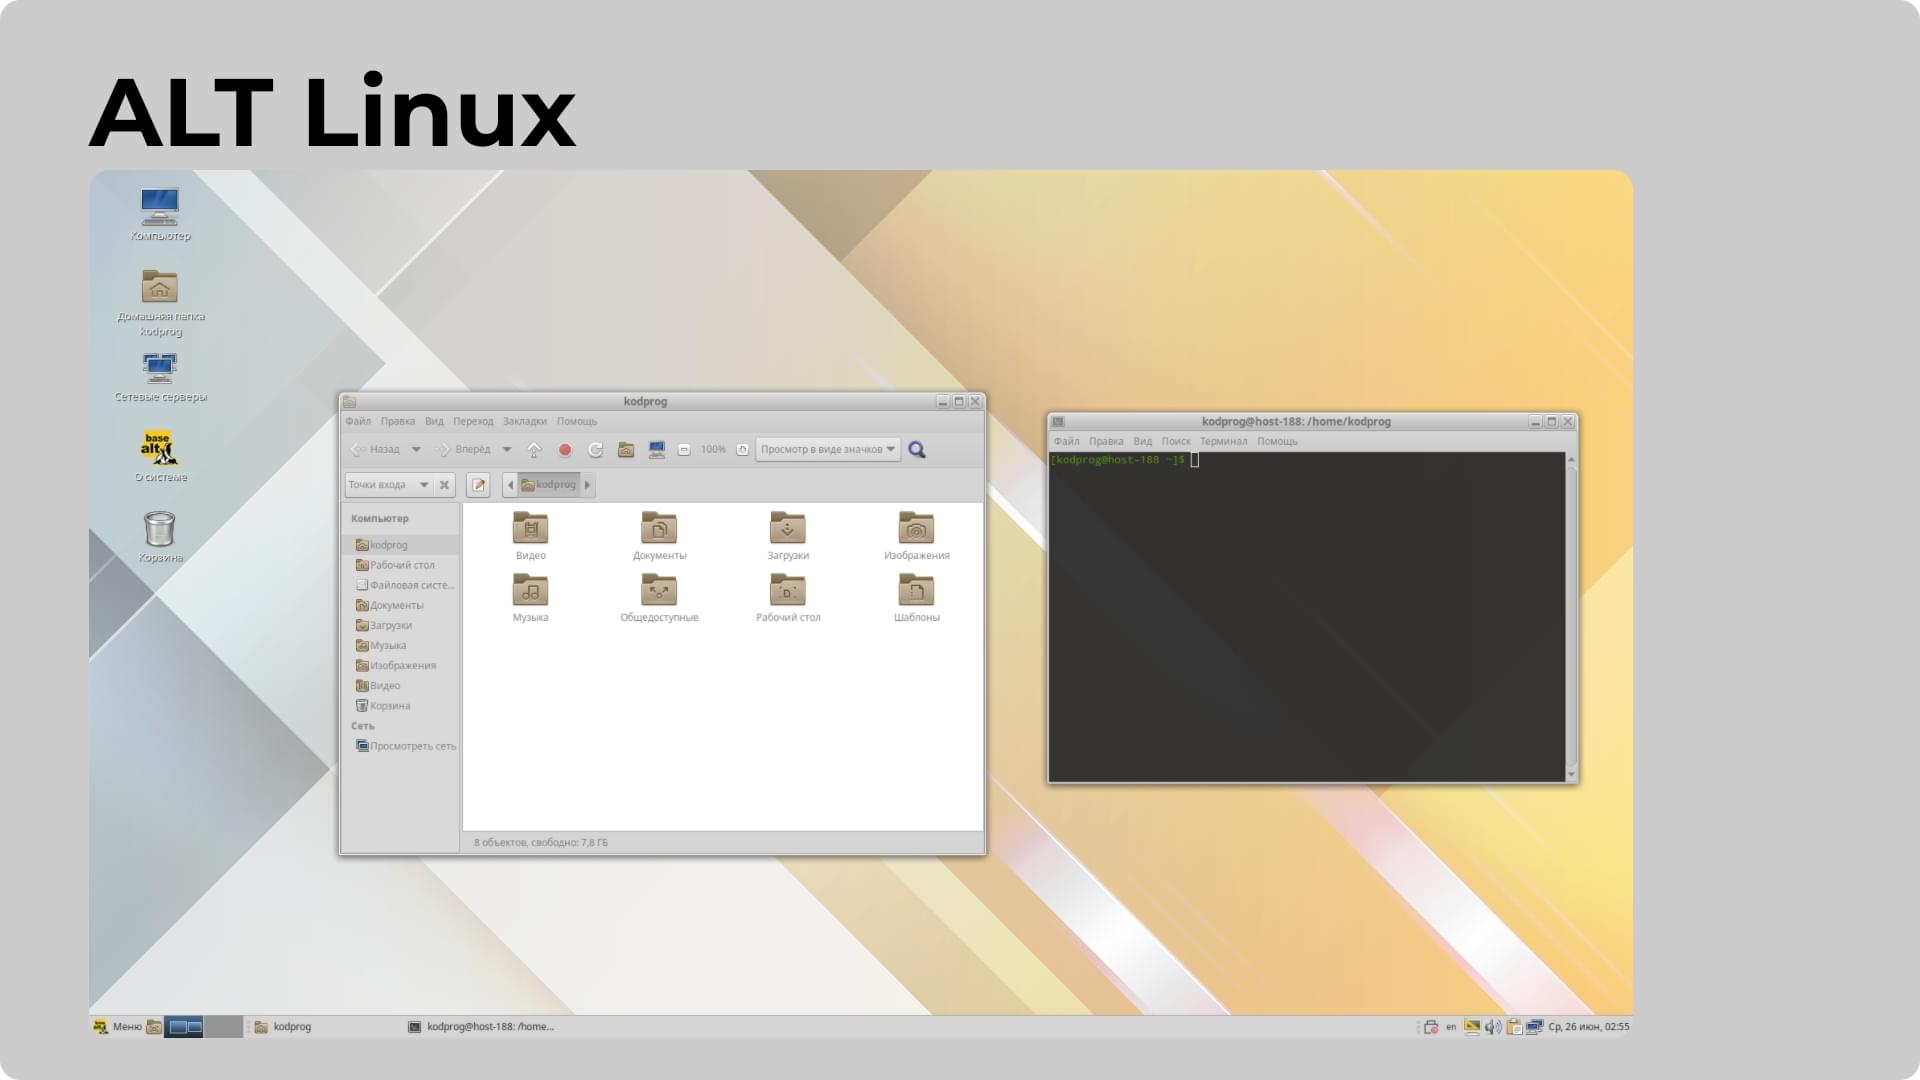
Task: Click the file manager launcher on taskbar
Action: point(154,1027)
